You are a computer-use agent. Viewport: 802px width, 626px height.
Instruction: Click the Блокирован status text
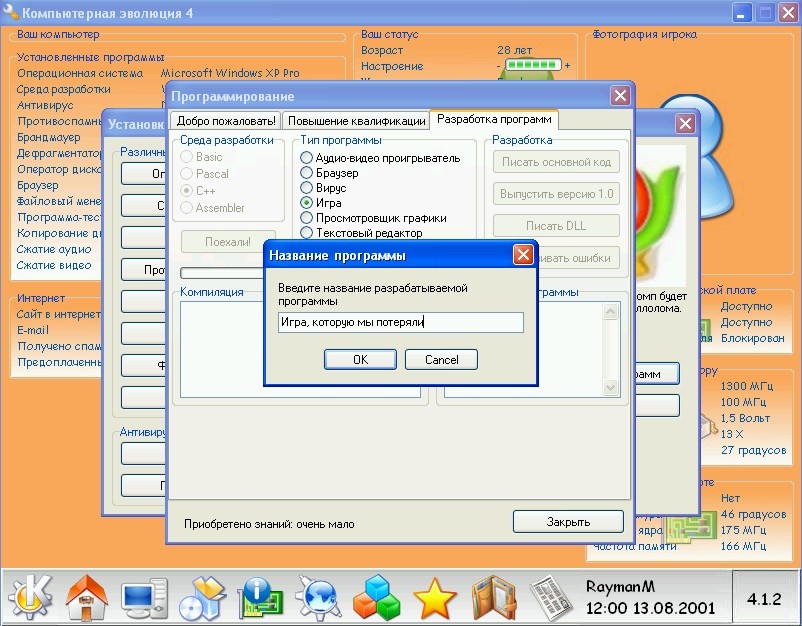(752, 338)
